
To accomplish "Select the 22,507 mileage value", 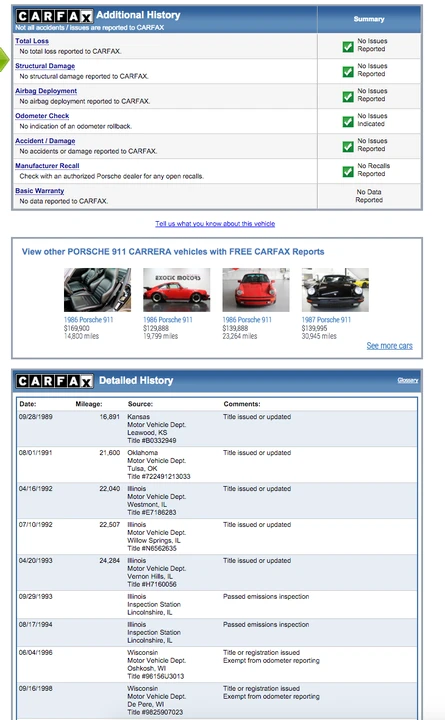I will click(x=110, y=524).
